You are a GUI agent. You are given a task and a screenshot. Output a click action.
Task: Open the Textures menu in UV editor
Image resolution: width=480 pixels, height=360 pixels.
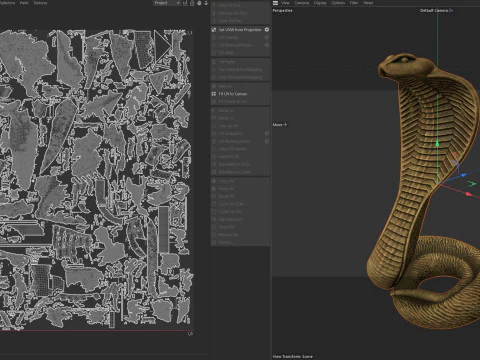tap(40, 3)
